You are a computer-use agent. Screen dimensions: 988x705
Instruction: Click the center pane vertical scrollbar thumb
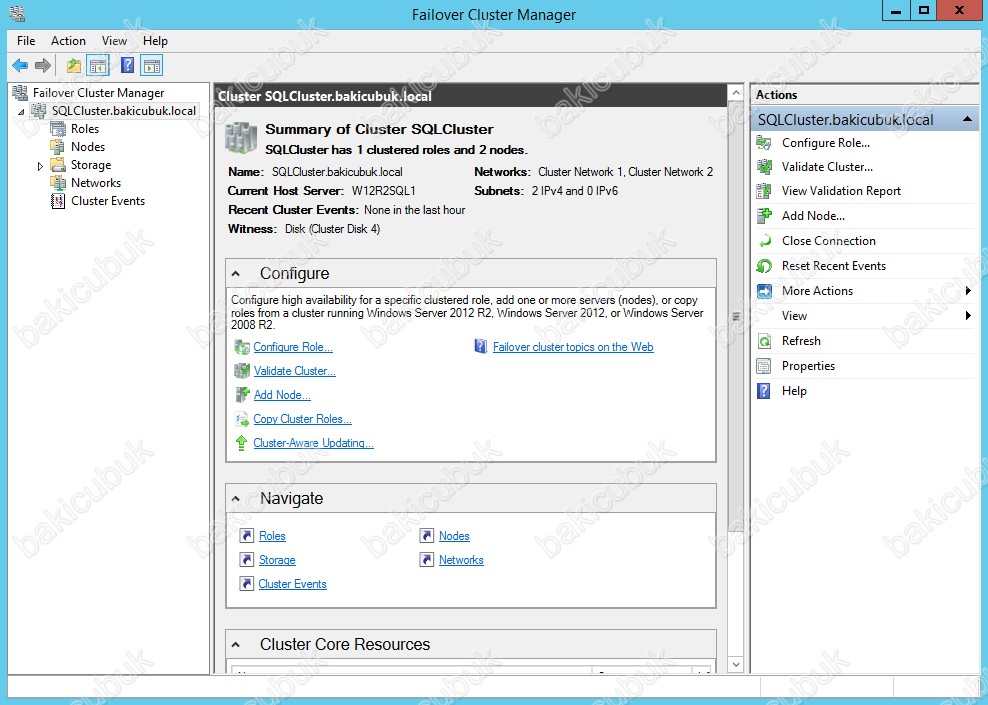pos(735,316)
